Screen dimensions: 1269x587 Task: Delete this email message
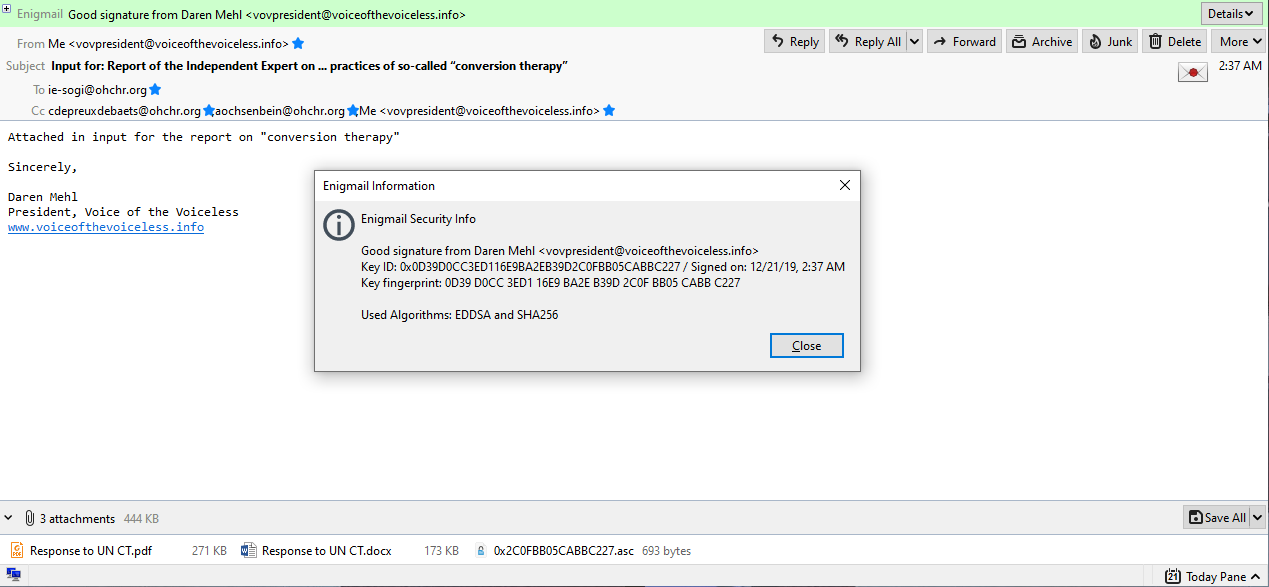(x=1174, y=41)
